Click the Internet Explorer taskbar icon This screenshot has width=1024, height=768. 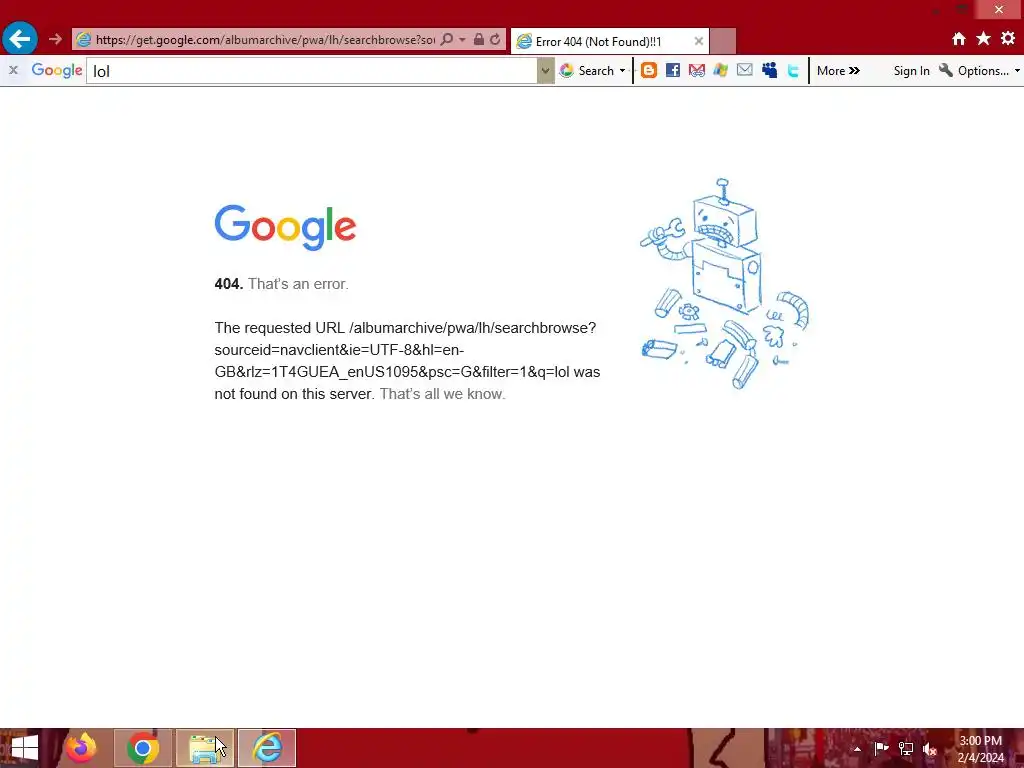[x=267, y=748]
